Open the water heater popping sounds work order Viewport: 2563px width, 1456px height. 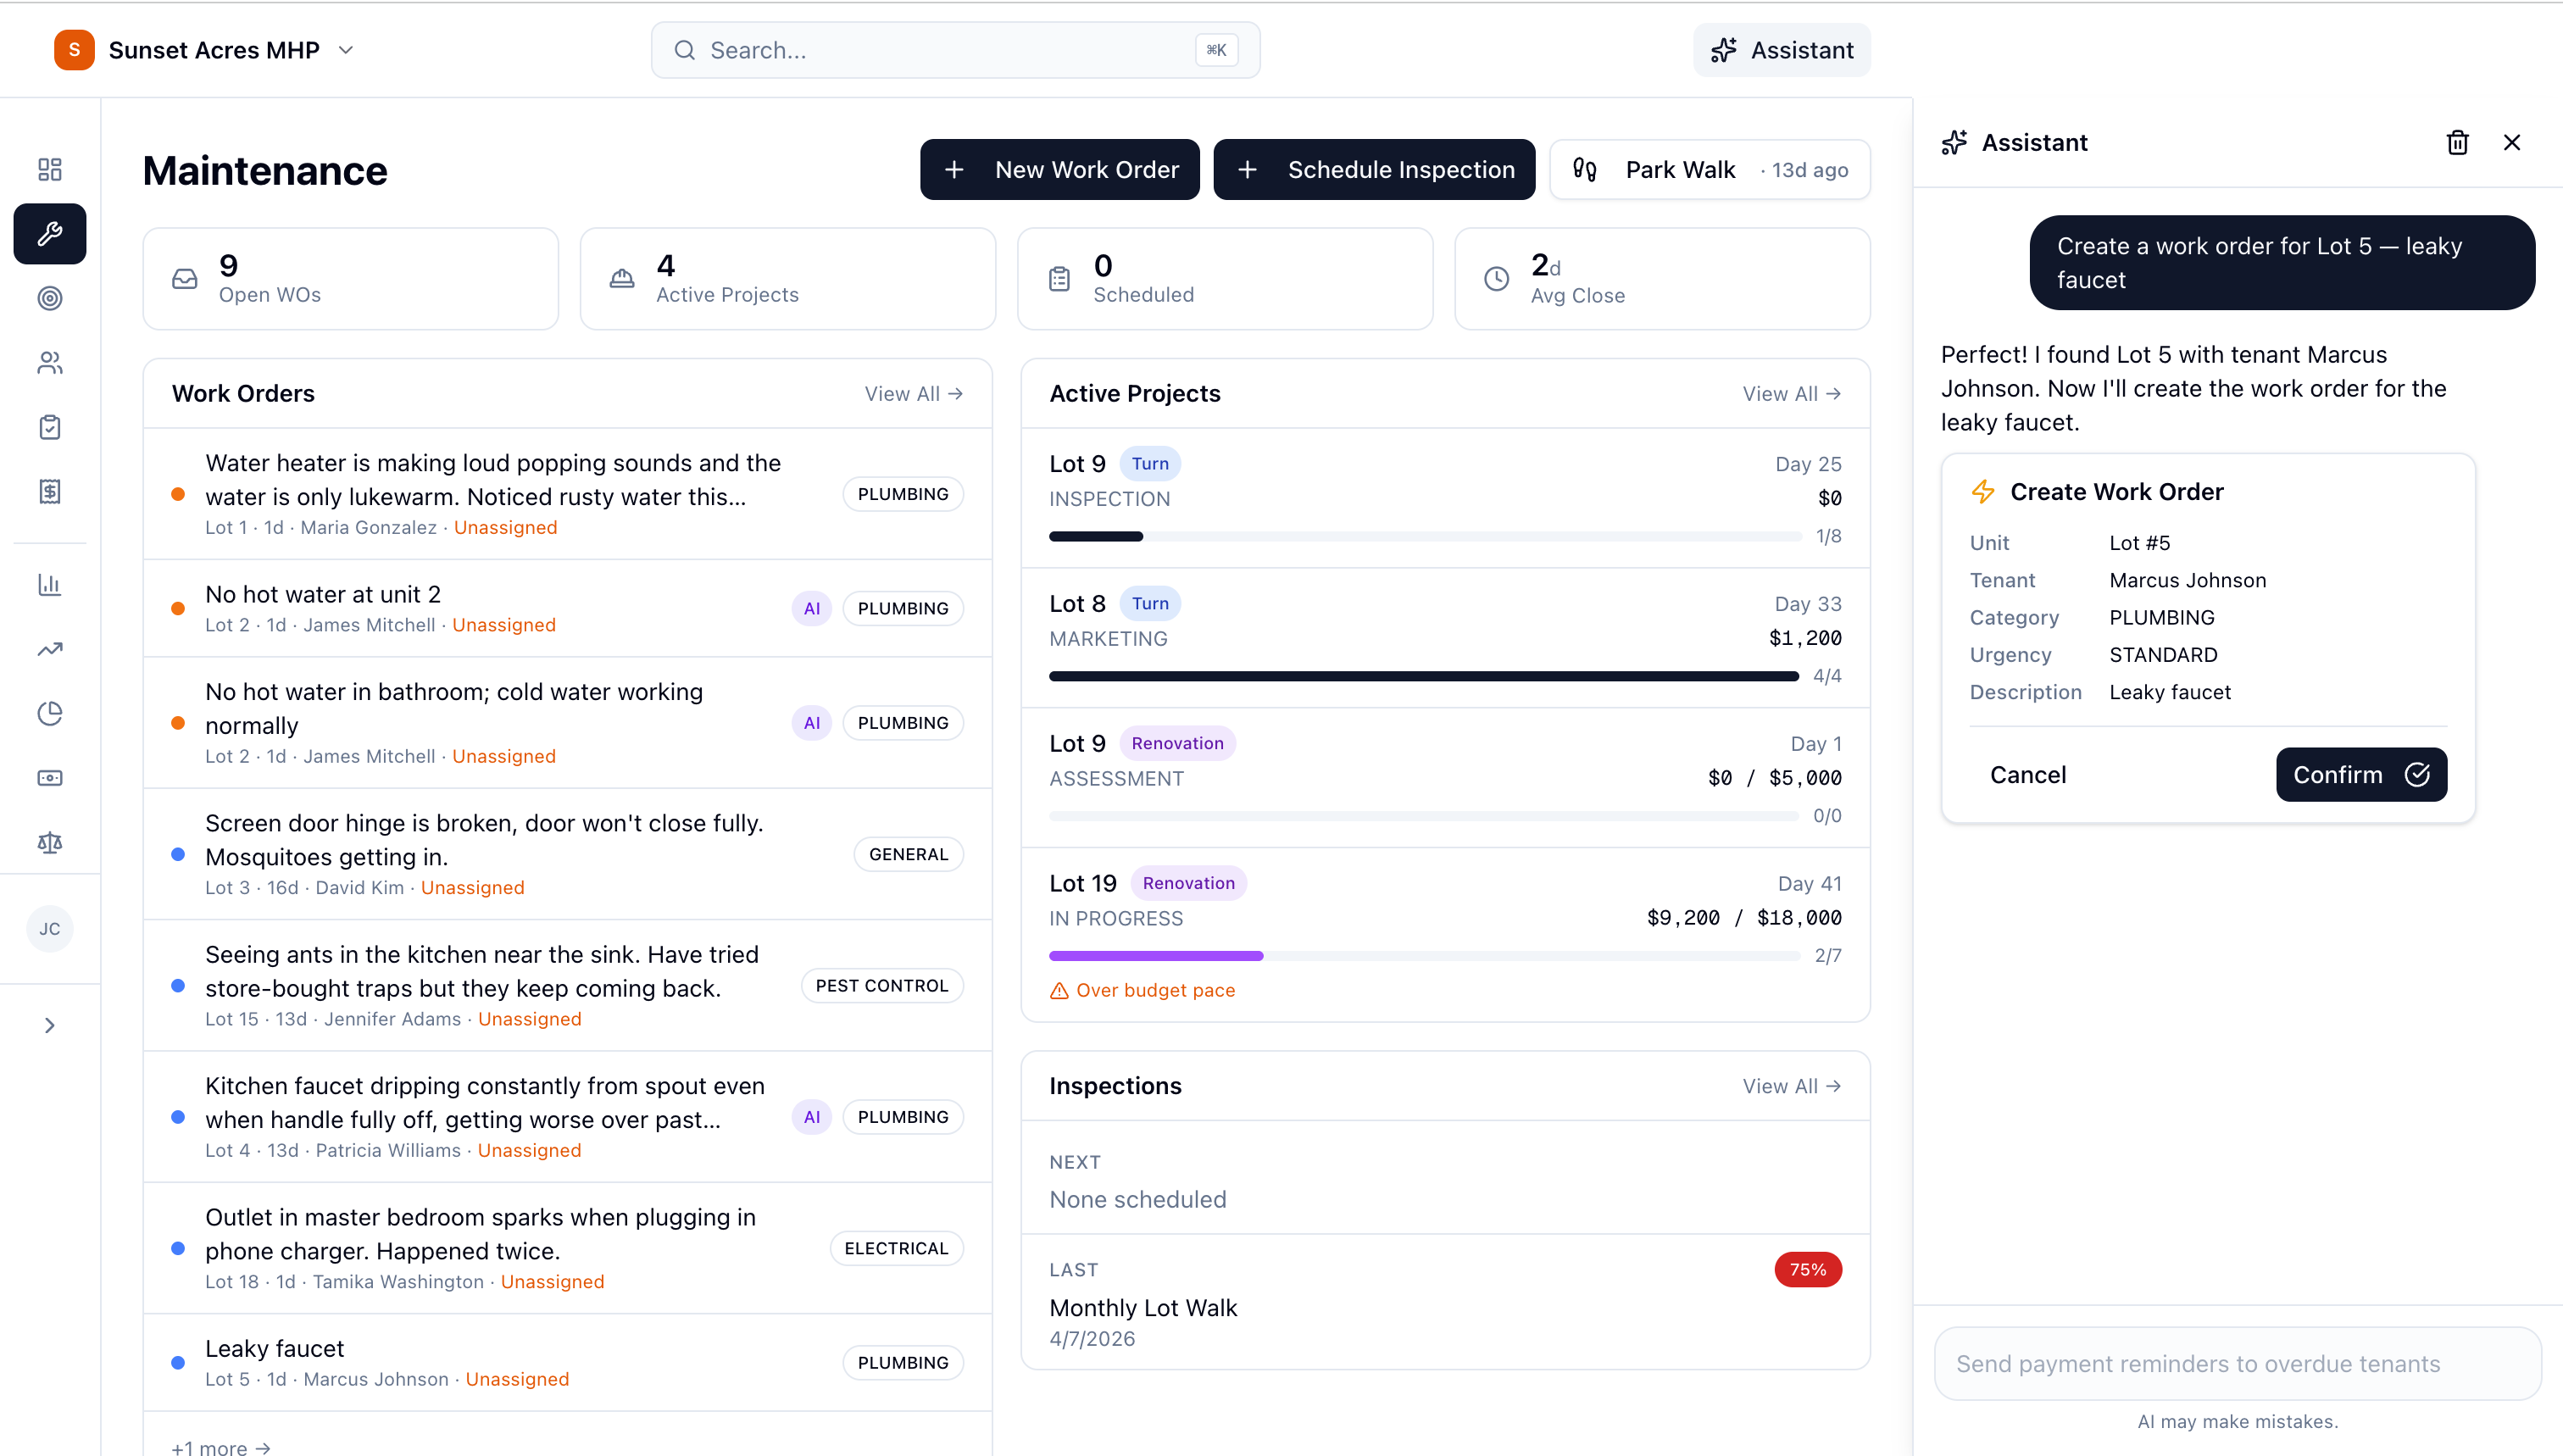[568, 494]
